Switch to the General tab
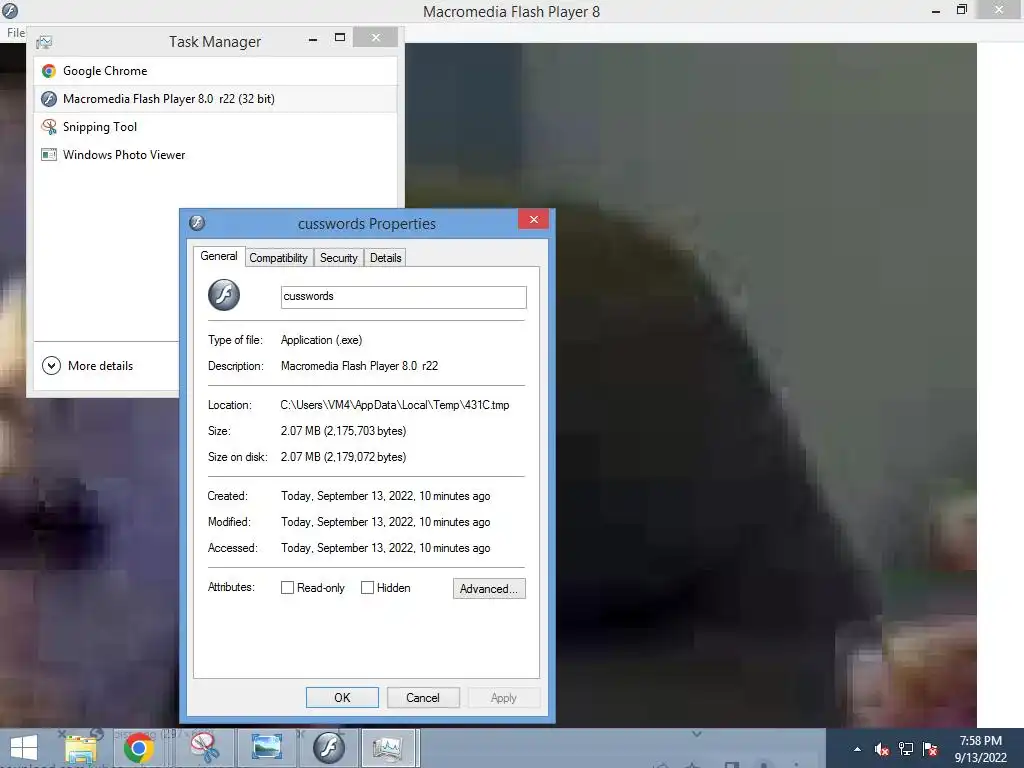The image size is (1024, 768). click(x=219, y=256)
